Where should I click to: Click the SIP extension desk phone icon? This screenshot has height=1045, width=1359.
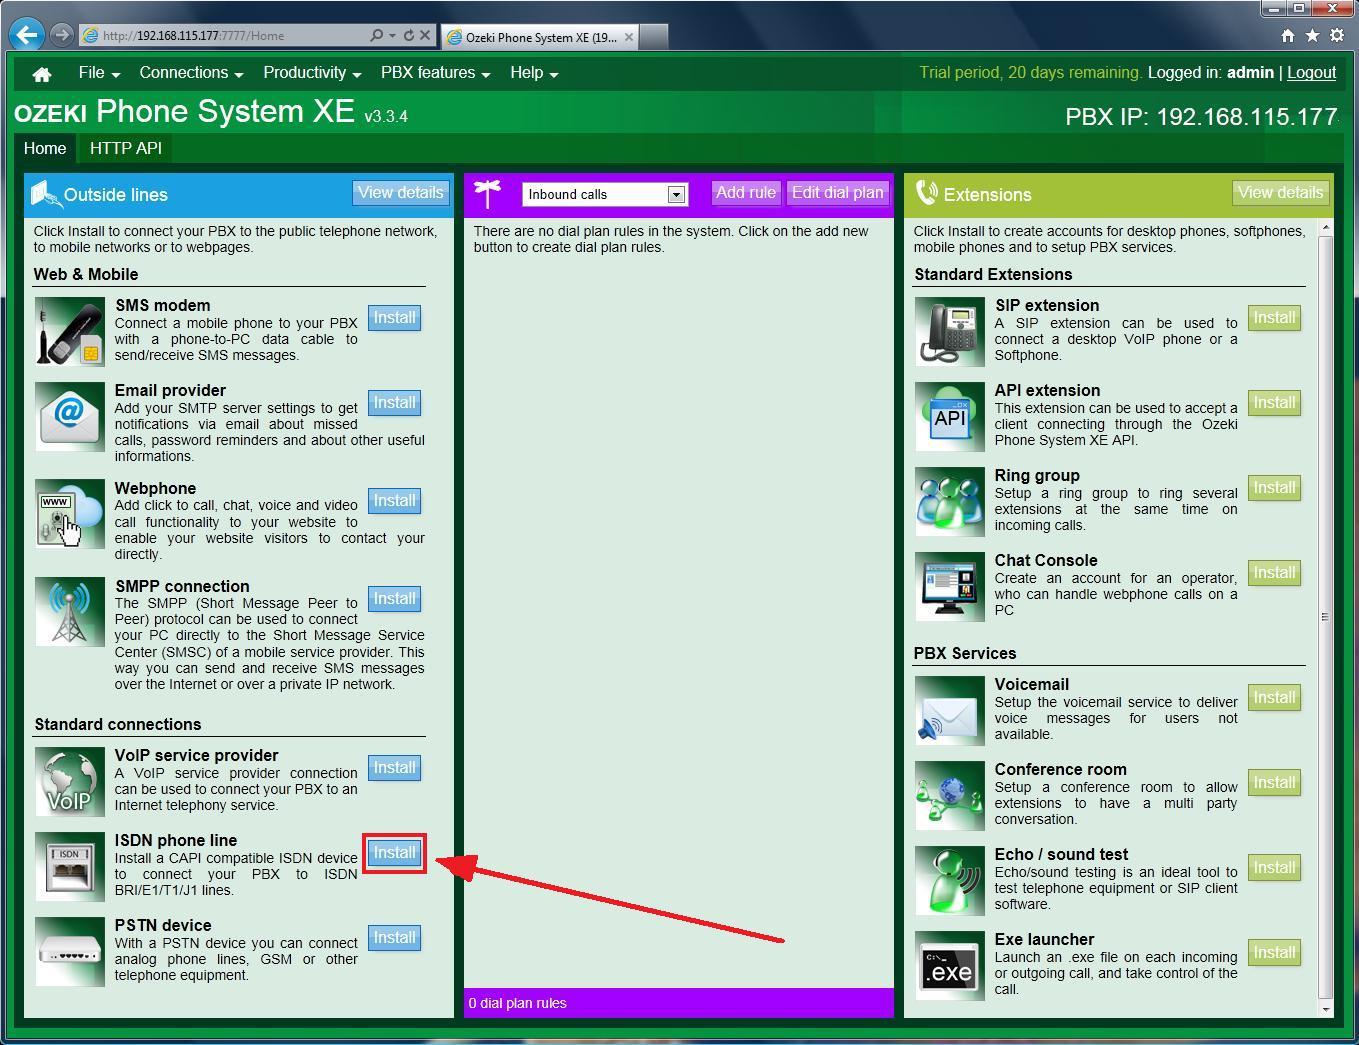pos(950,331)
